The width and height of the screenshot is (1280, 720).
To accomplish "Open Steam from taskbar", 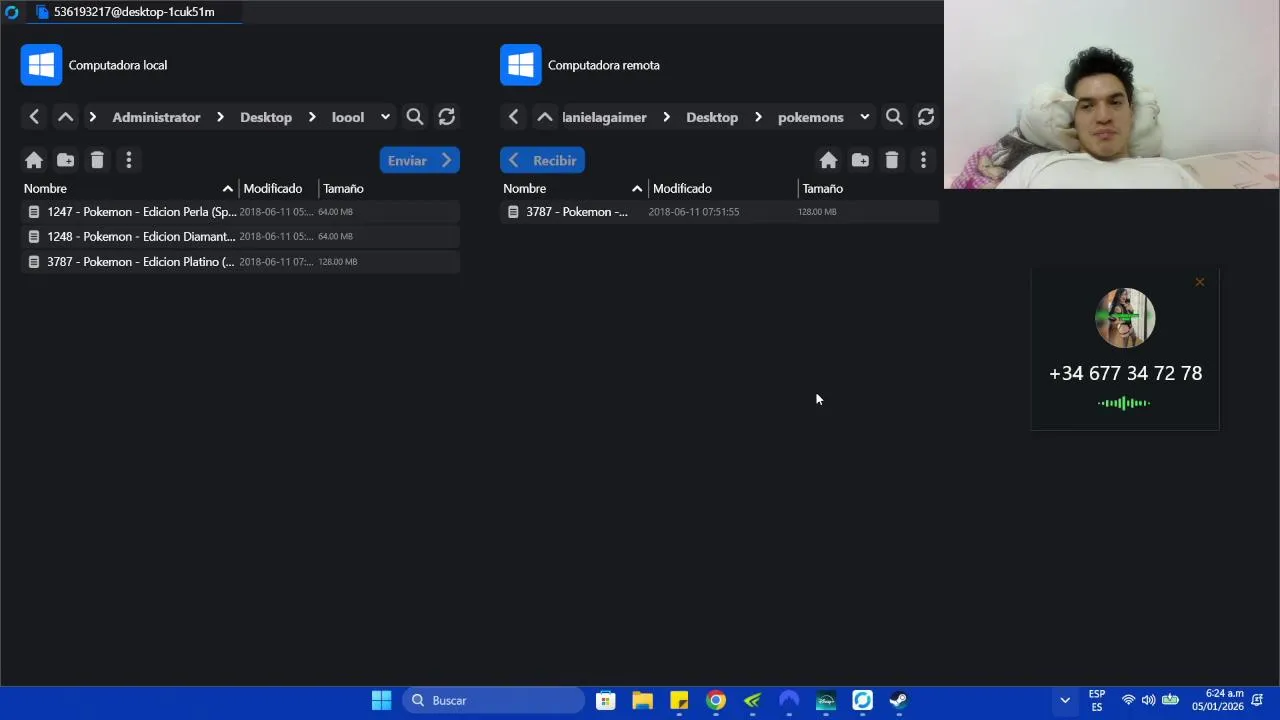I will (899, 700).
